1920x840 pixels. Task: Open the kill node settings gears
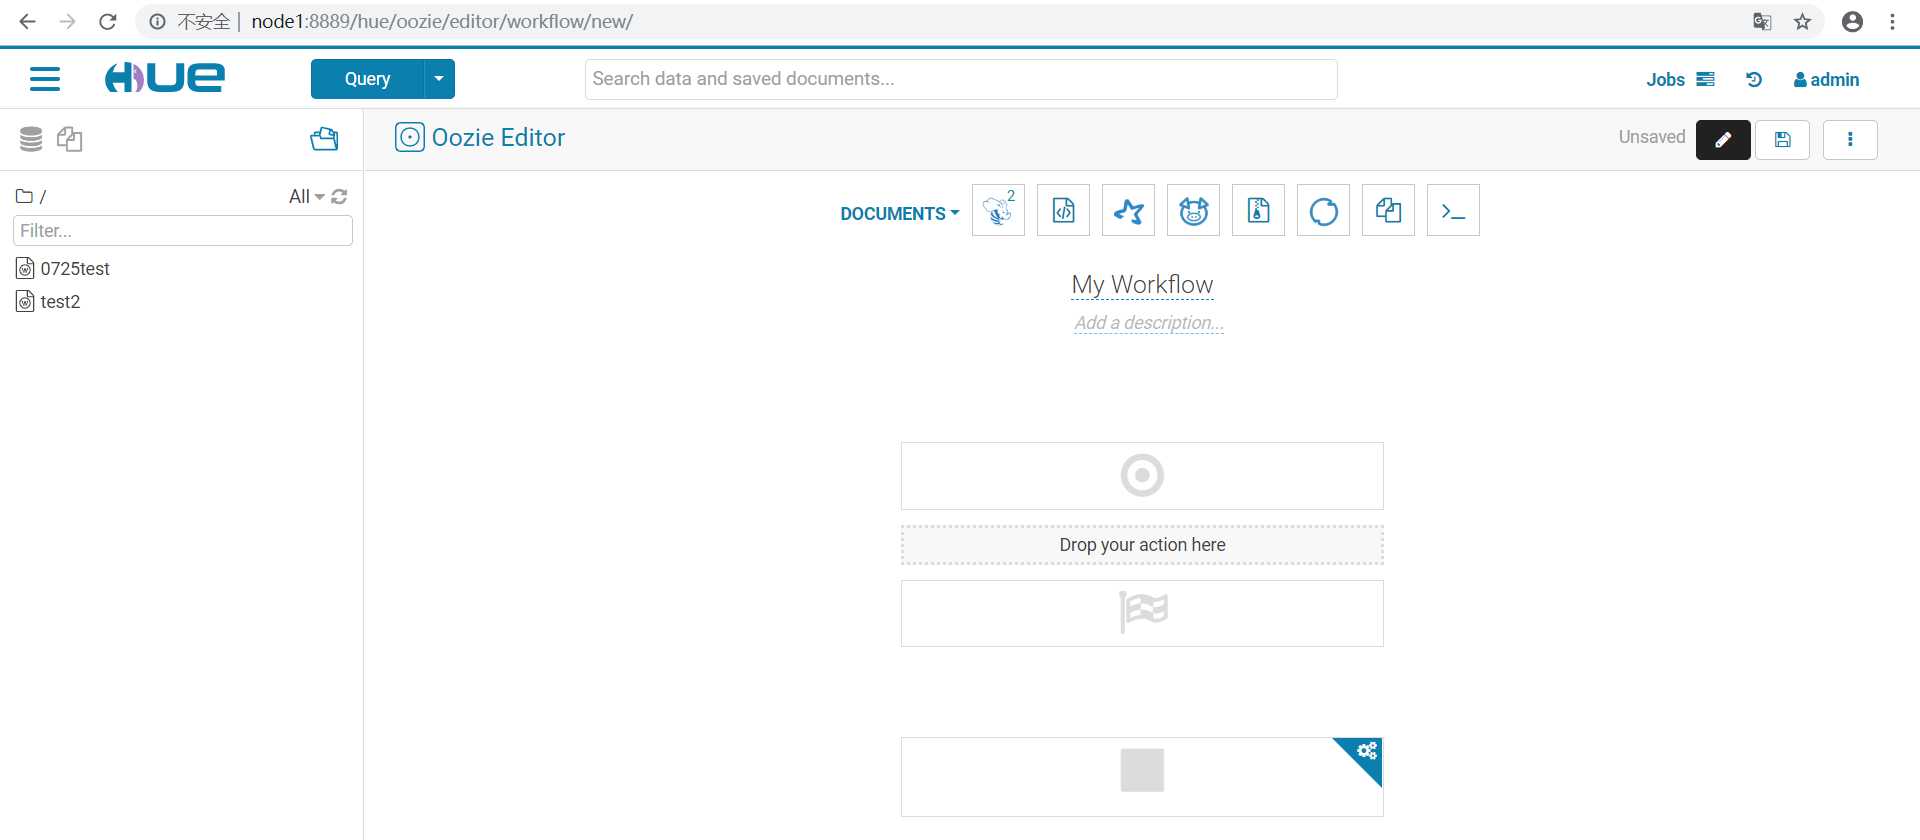point(1367,750)
